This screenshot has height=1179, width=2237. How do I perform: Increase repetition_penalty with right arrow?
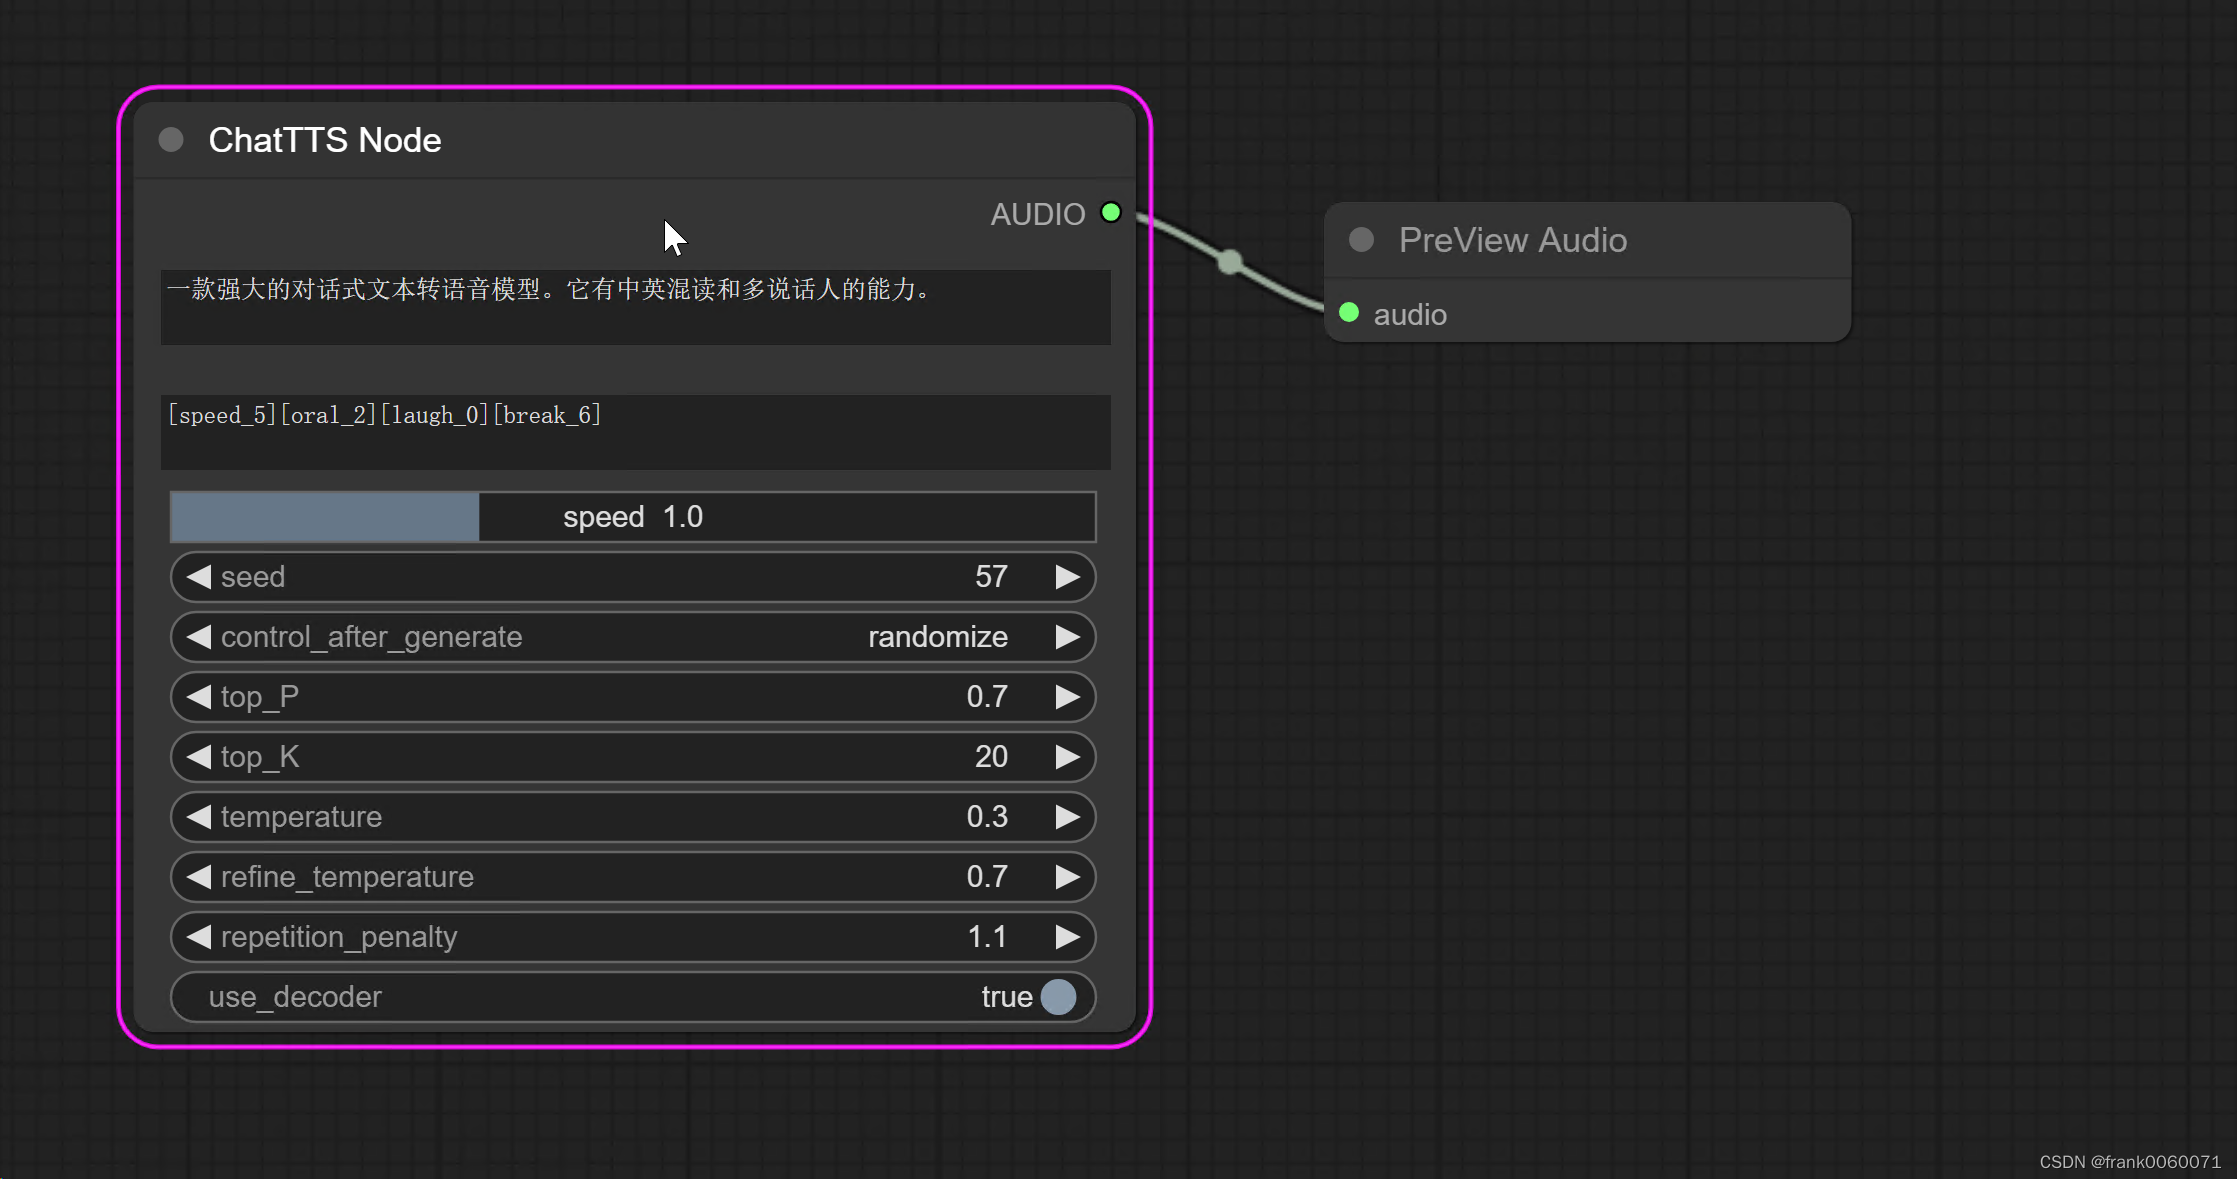(1068, 937)
